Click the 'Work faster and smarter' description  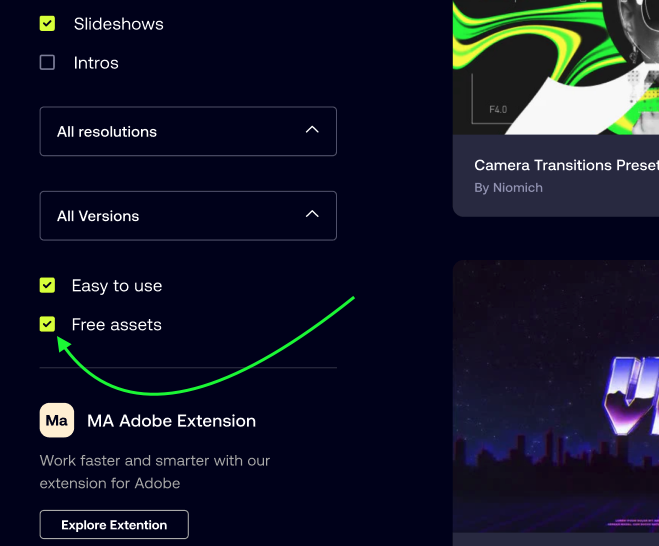(x=155, y=472)
